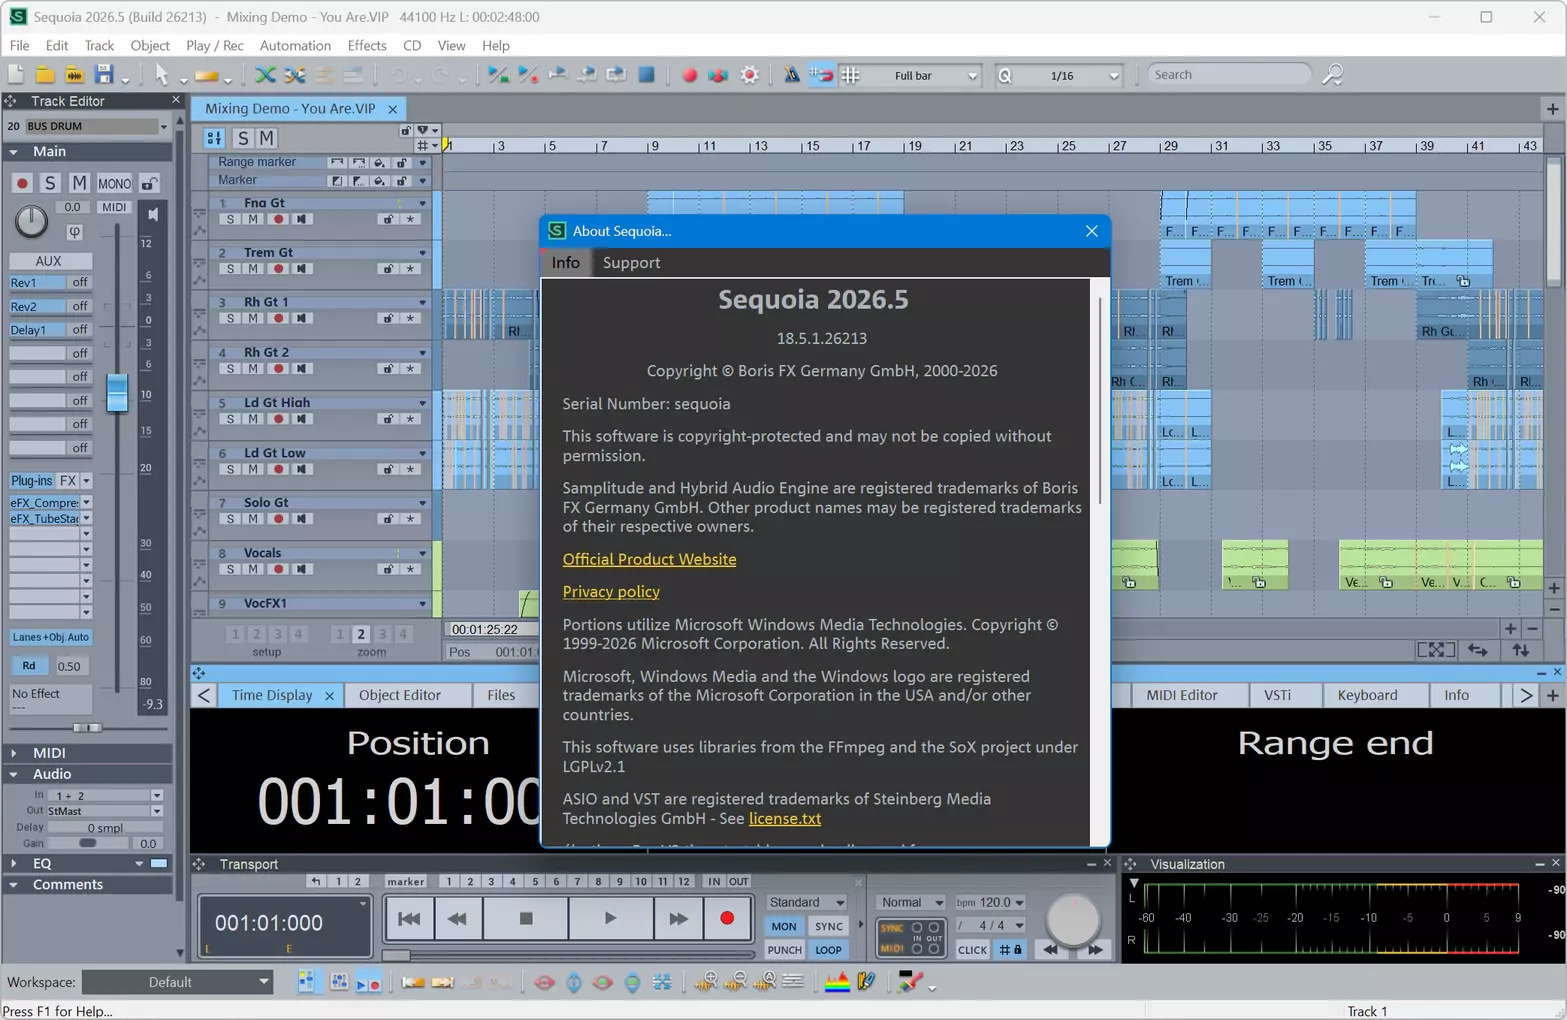Click the quantize Q icon in toolbar
This screenshot has height=1020, width=1567.
tap(1005, 75)
